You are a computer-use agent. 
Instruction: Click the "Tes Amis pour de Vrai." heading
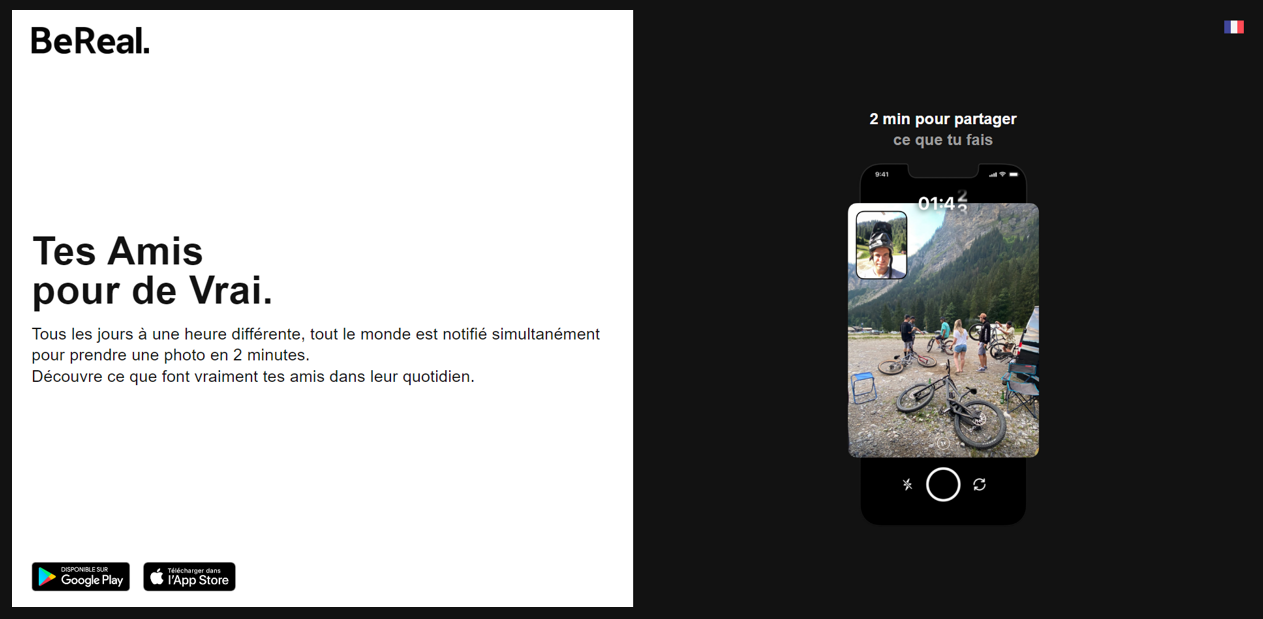point(152,271)
